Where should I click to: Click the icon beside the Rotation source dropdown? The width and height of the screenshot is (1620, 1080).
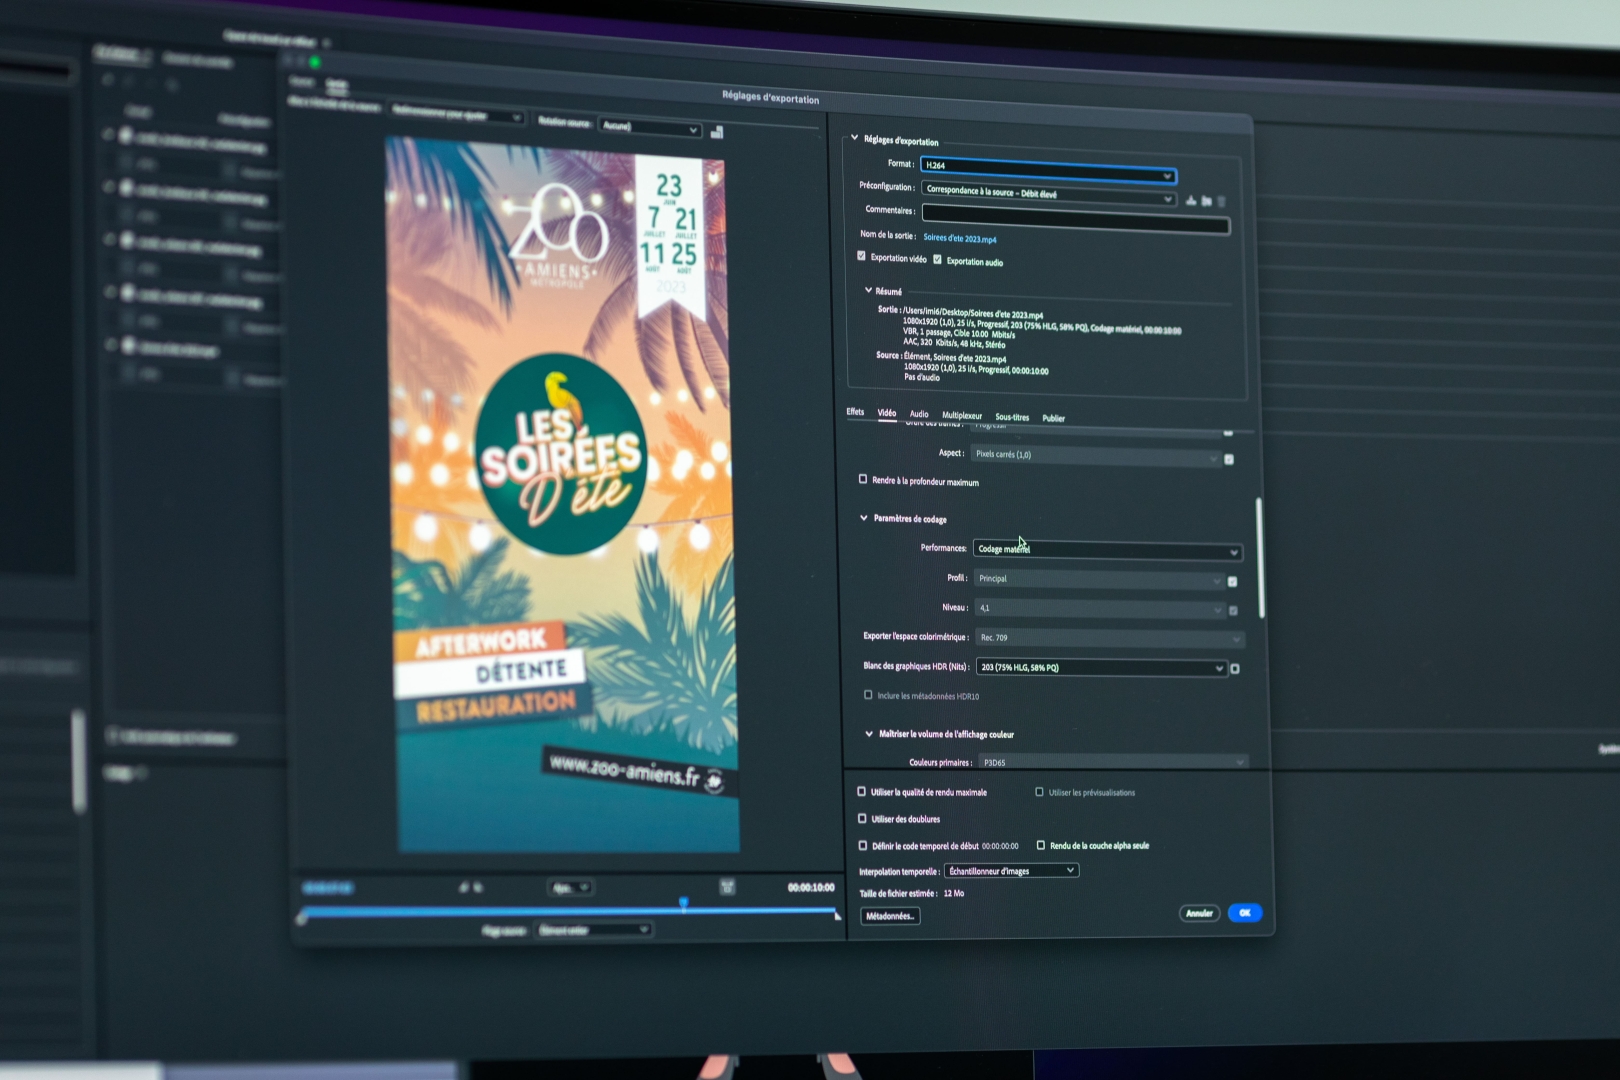[x=716, y=132]
